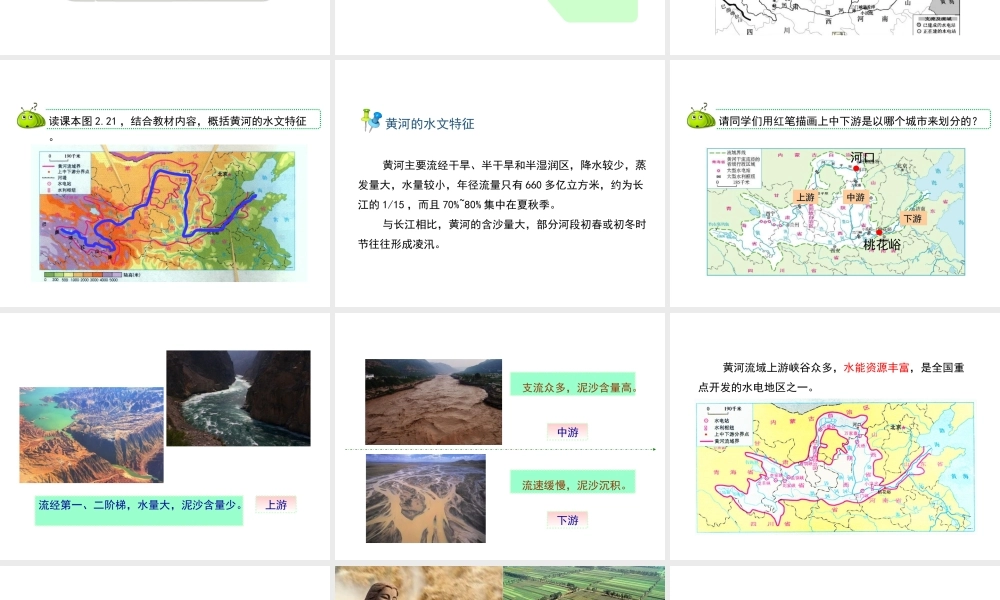Select the braided river delta photo
The width and height of the screenshot is (1000, 600).
pos(426,499)
